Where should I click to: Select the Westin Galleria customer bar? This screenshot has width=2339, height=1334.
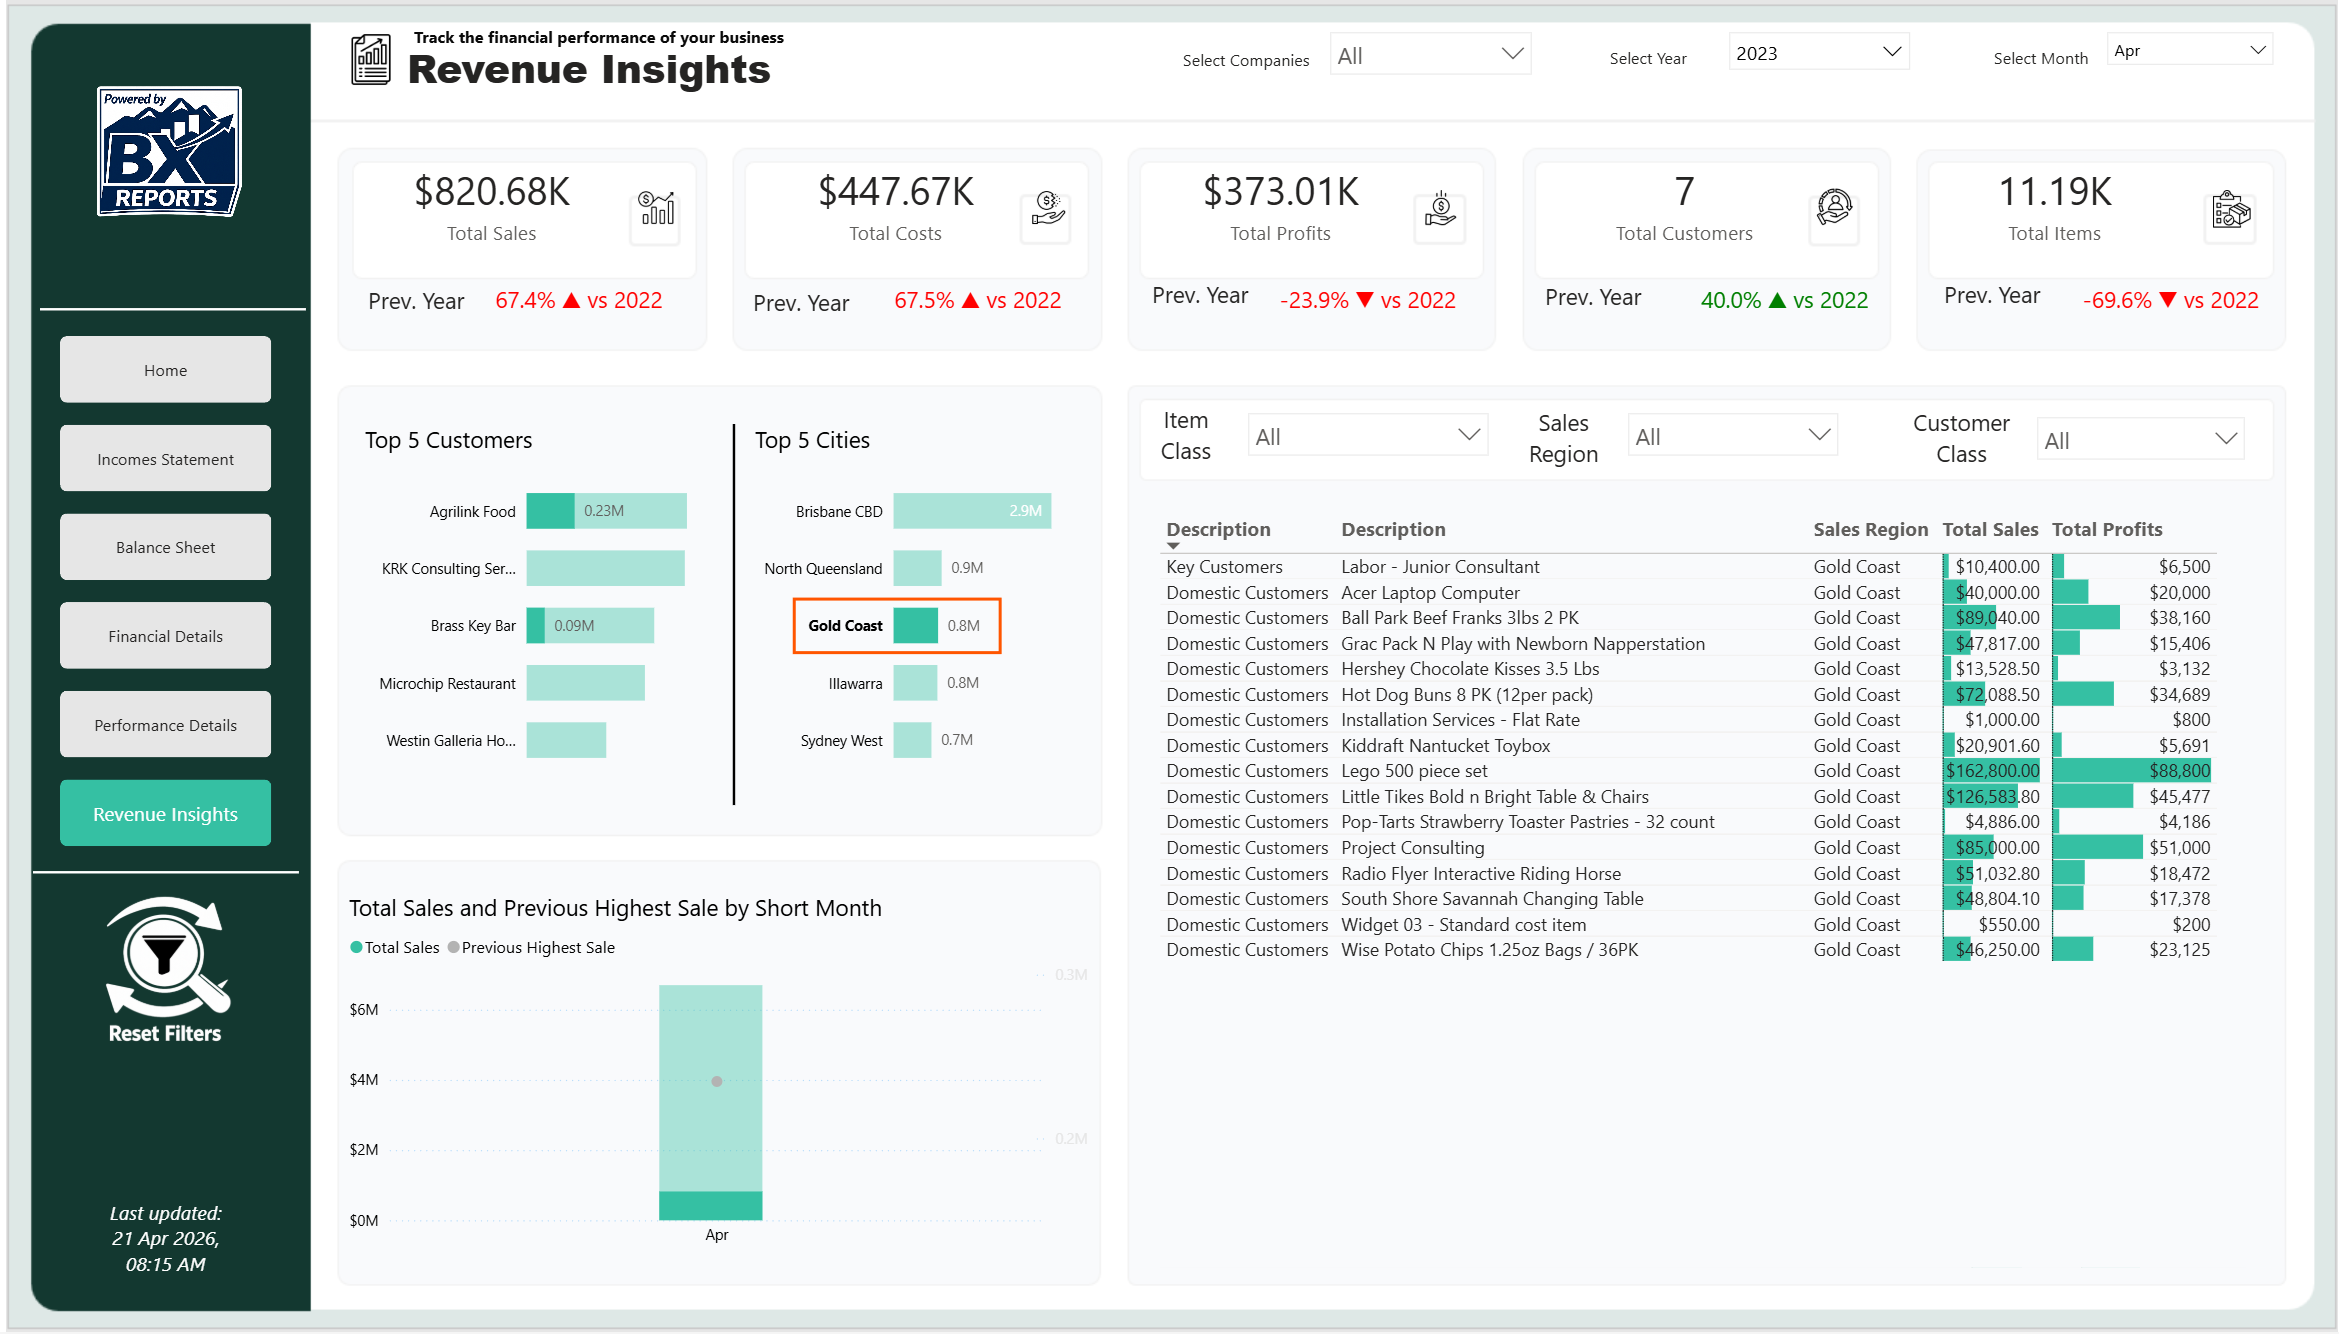pyautogui.click(x=566, y=740)
